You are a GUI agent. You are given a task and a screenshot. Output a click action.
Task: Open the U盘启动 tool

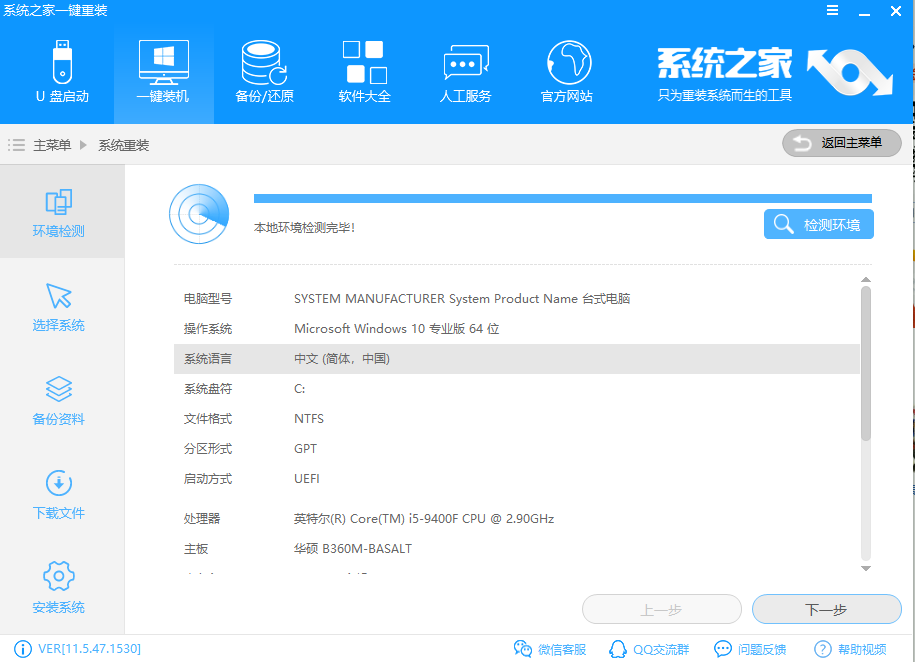[x=62, y=70]
